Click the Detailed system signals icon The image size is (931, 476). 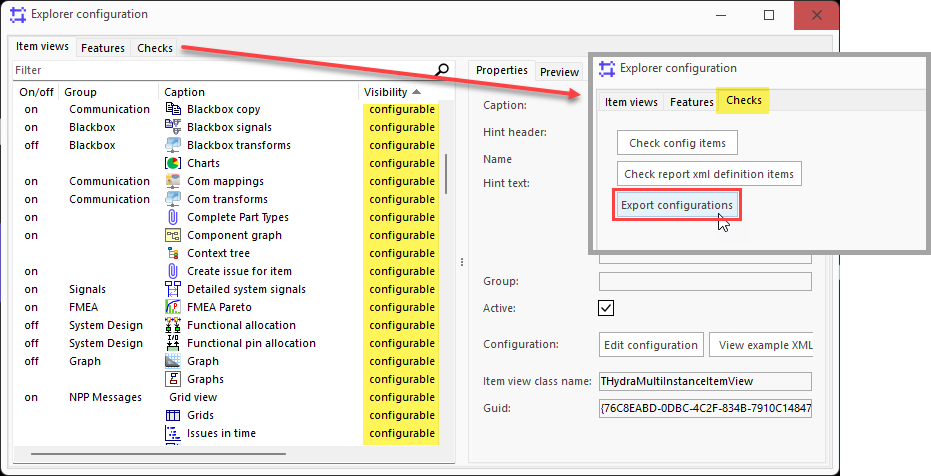click(x=173, y=289)
